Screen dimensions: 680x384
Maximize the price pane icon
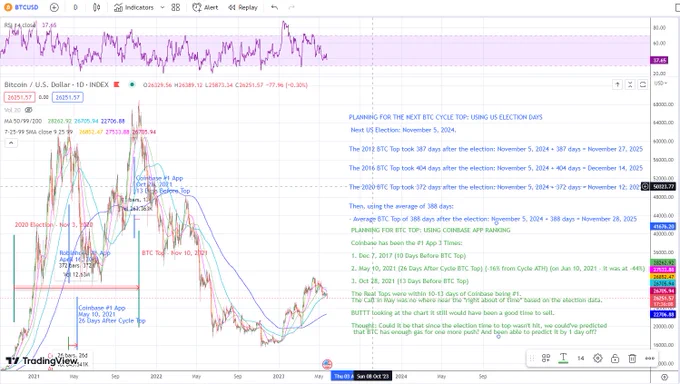point(643,84)
